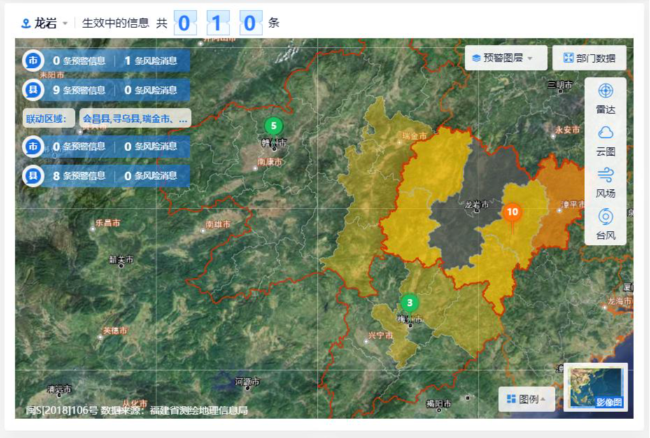Toggle the 雷达 radar layer icon

click(x=605, y=99)
